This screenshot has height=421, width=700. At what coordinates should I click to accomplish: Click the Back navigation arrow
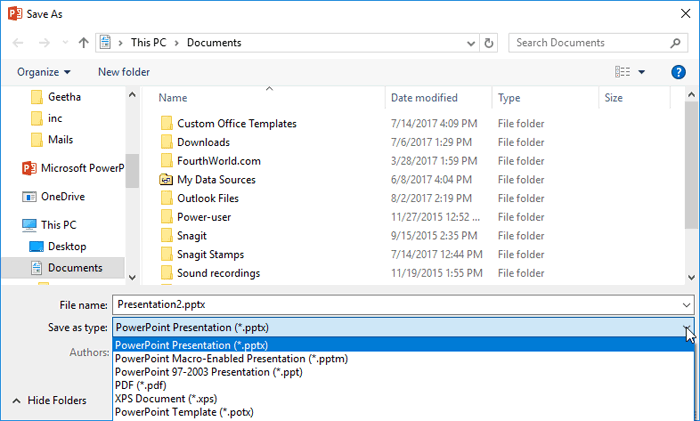tap(19, 43)
